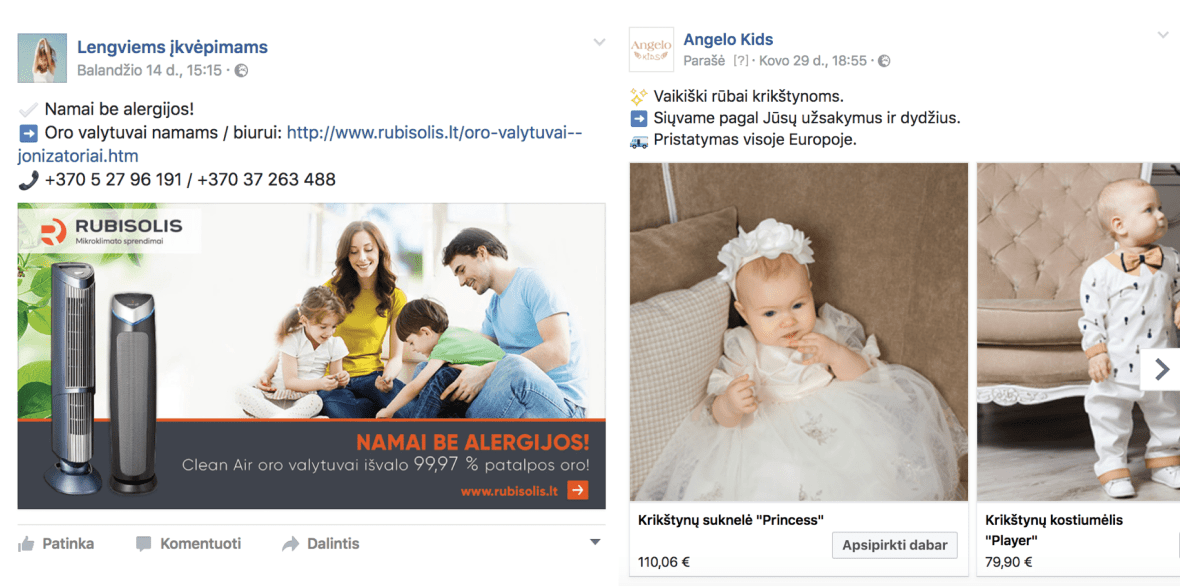Click the Komentuoti speech bubble icon

click(144, 543)
